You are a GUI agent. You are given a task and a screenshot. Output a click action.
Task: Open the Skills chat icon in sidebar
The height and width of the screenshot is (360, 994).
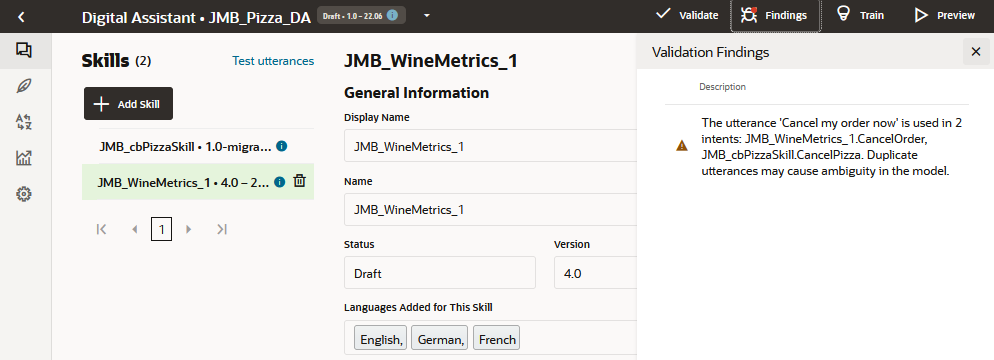24,50
